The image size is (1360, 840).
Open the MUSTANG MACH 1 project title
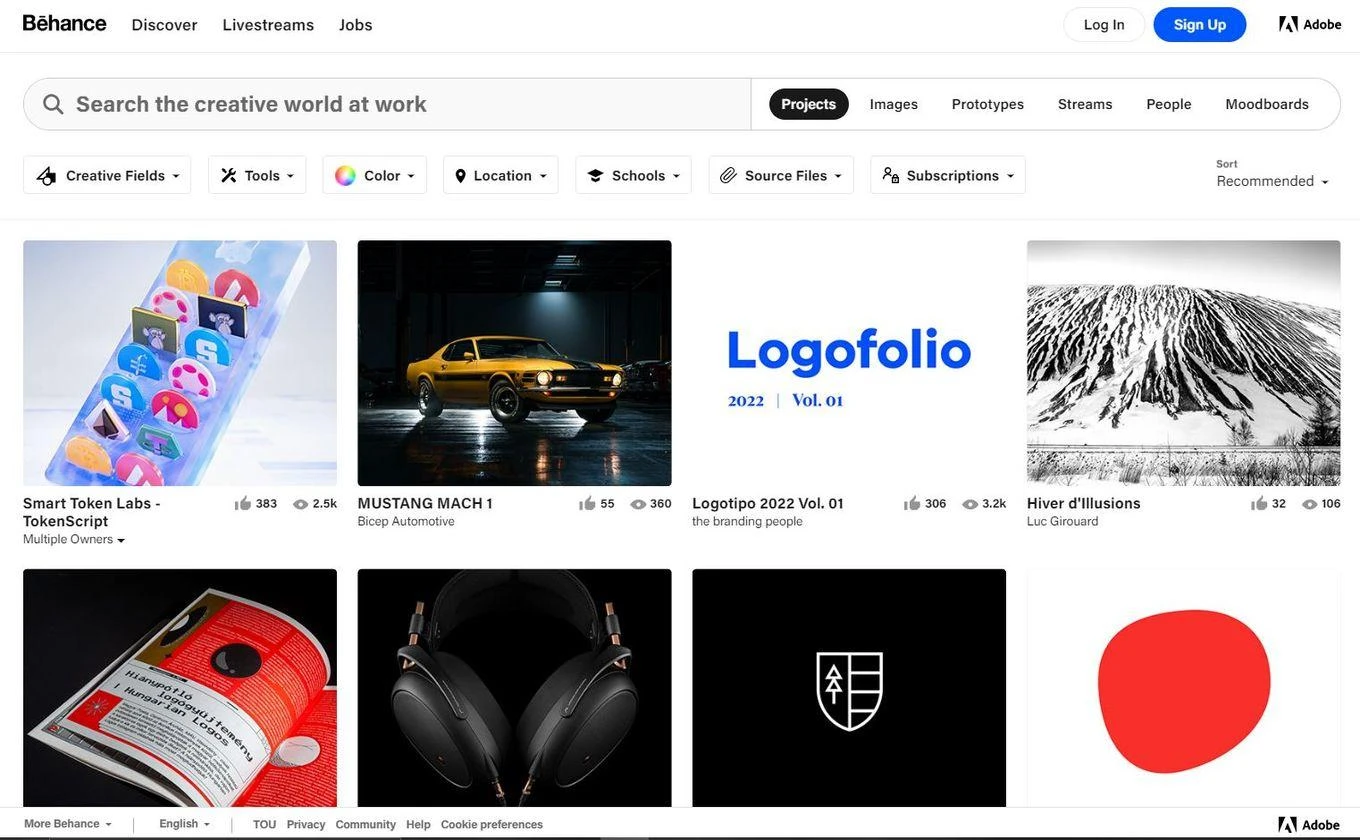425,504
